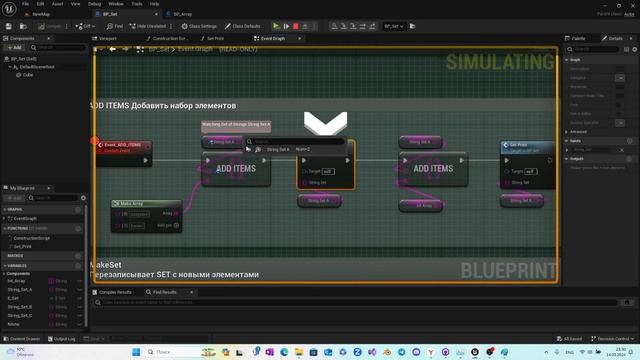Toggle visibility eye for E_Set variable
640x360 pixels.
[x=79, y=298]
